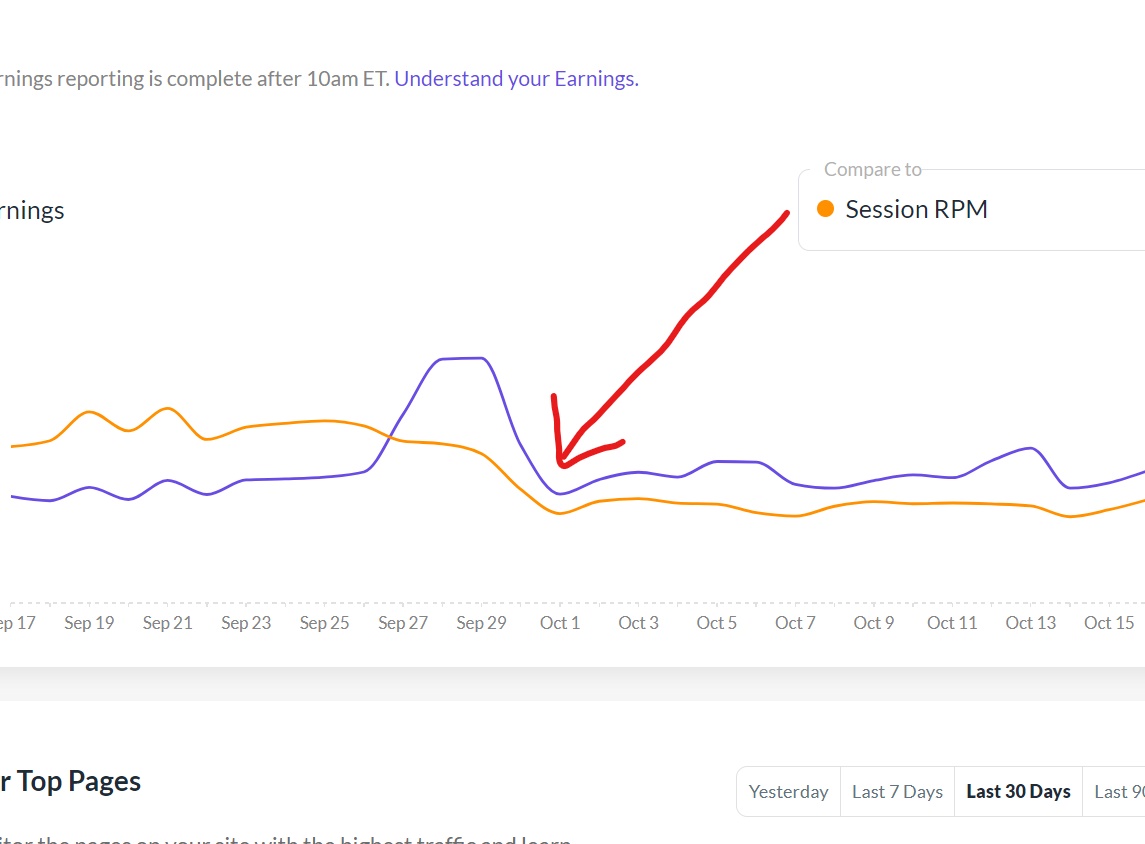
Task: Select Oct 3 on the chart axis
Action: 638,623
